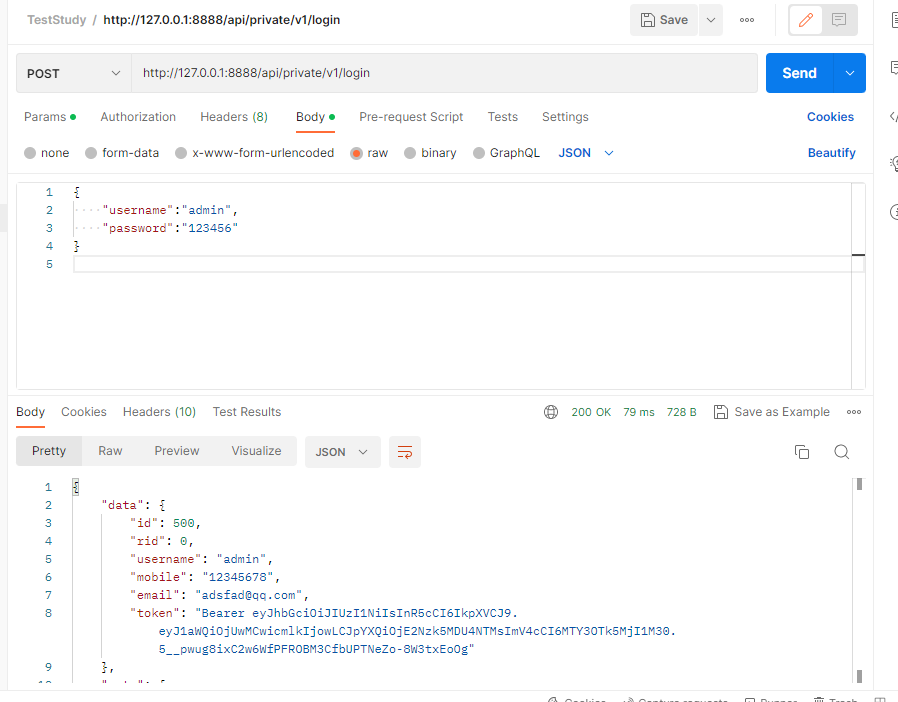This screenshot has width=898, height=702.
Task: Click the globe network info icon
Action: coord(551,412)
